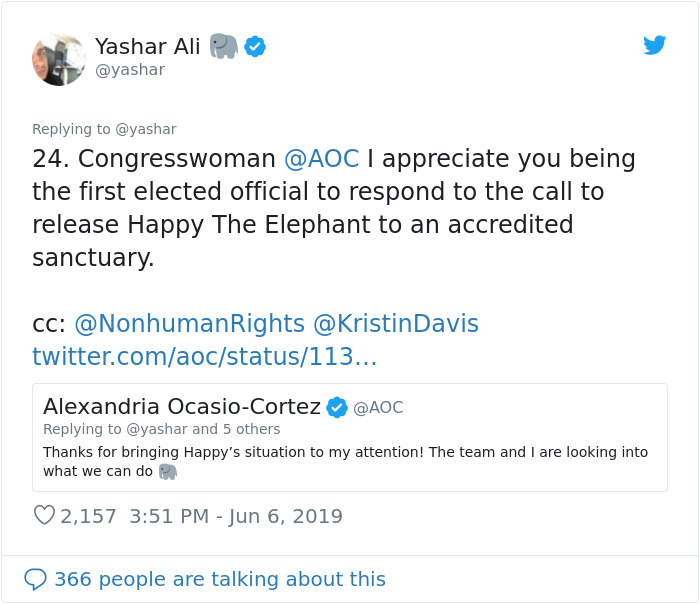This screenshot has height=604, width=700.
Task: Follow the twitter.com/aoc/status link
Action: pyautogui.click(x=205, y=356)
